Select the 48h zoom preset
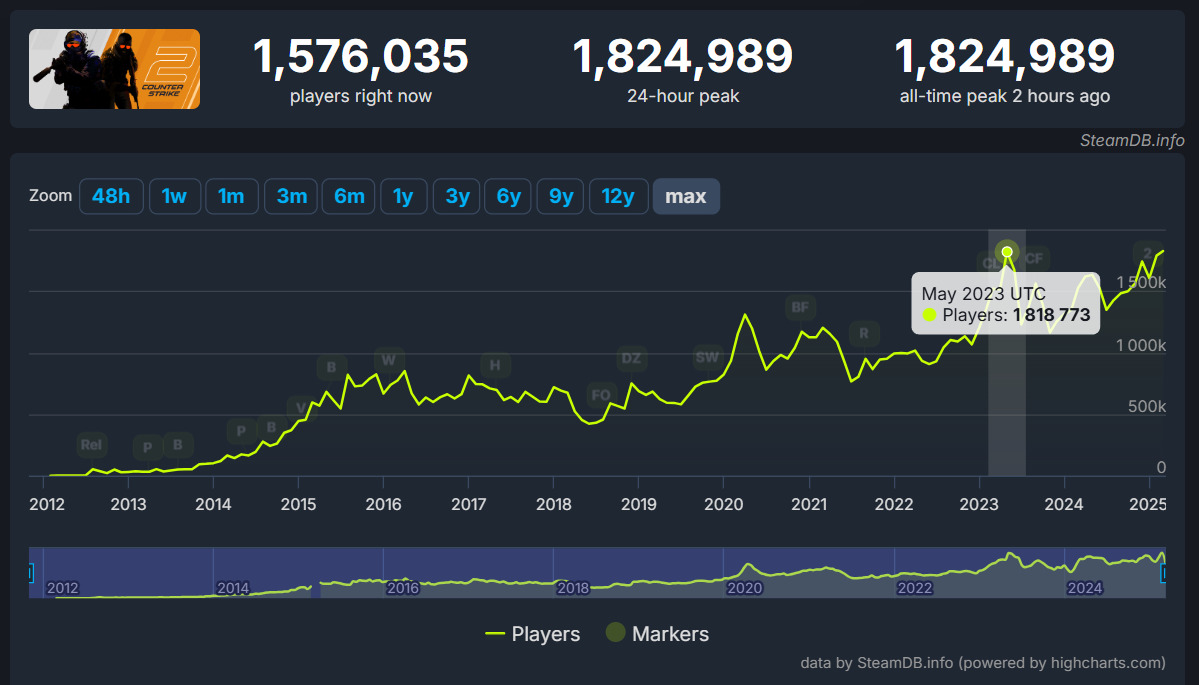The image size is (1199, 685). (111, 196)
